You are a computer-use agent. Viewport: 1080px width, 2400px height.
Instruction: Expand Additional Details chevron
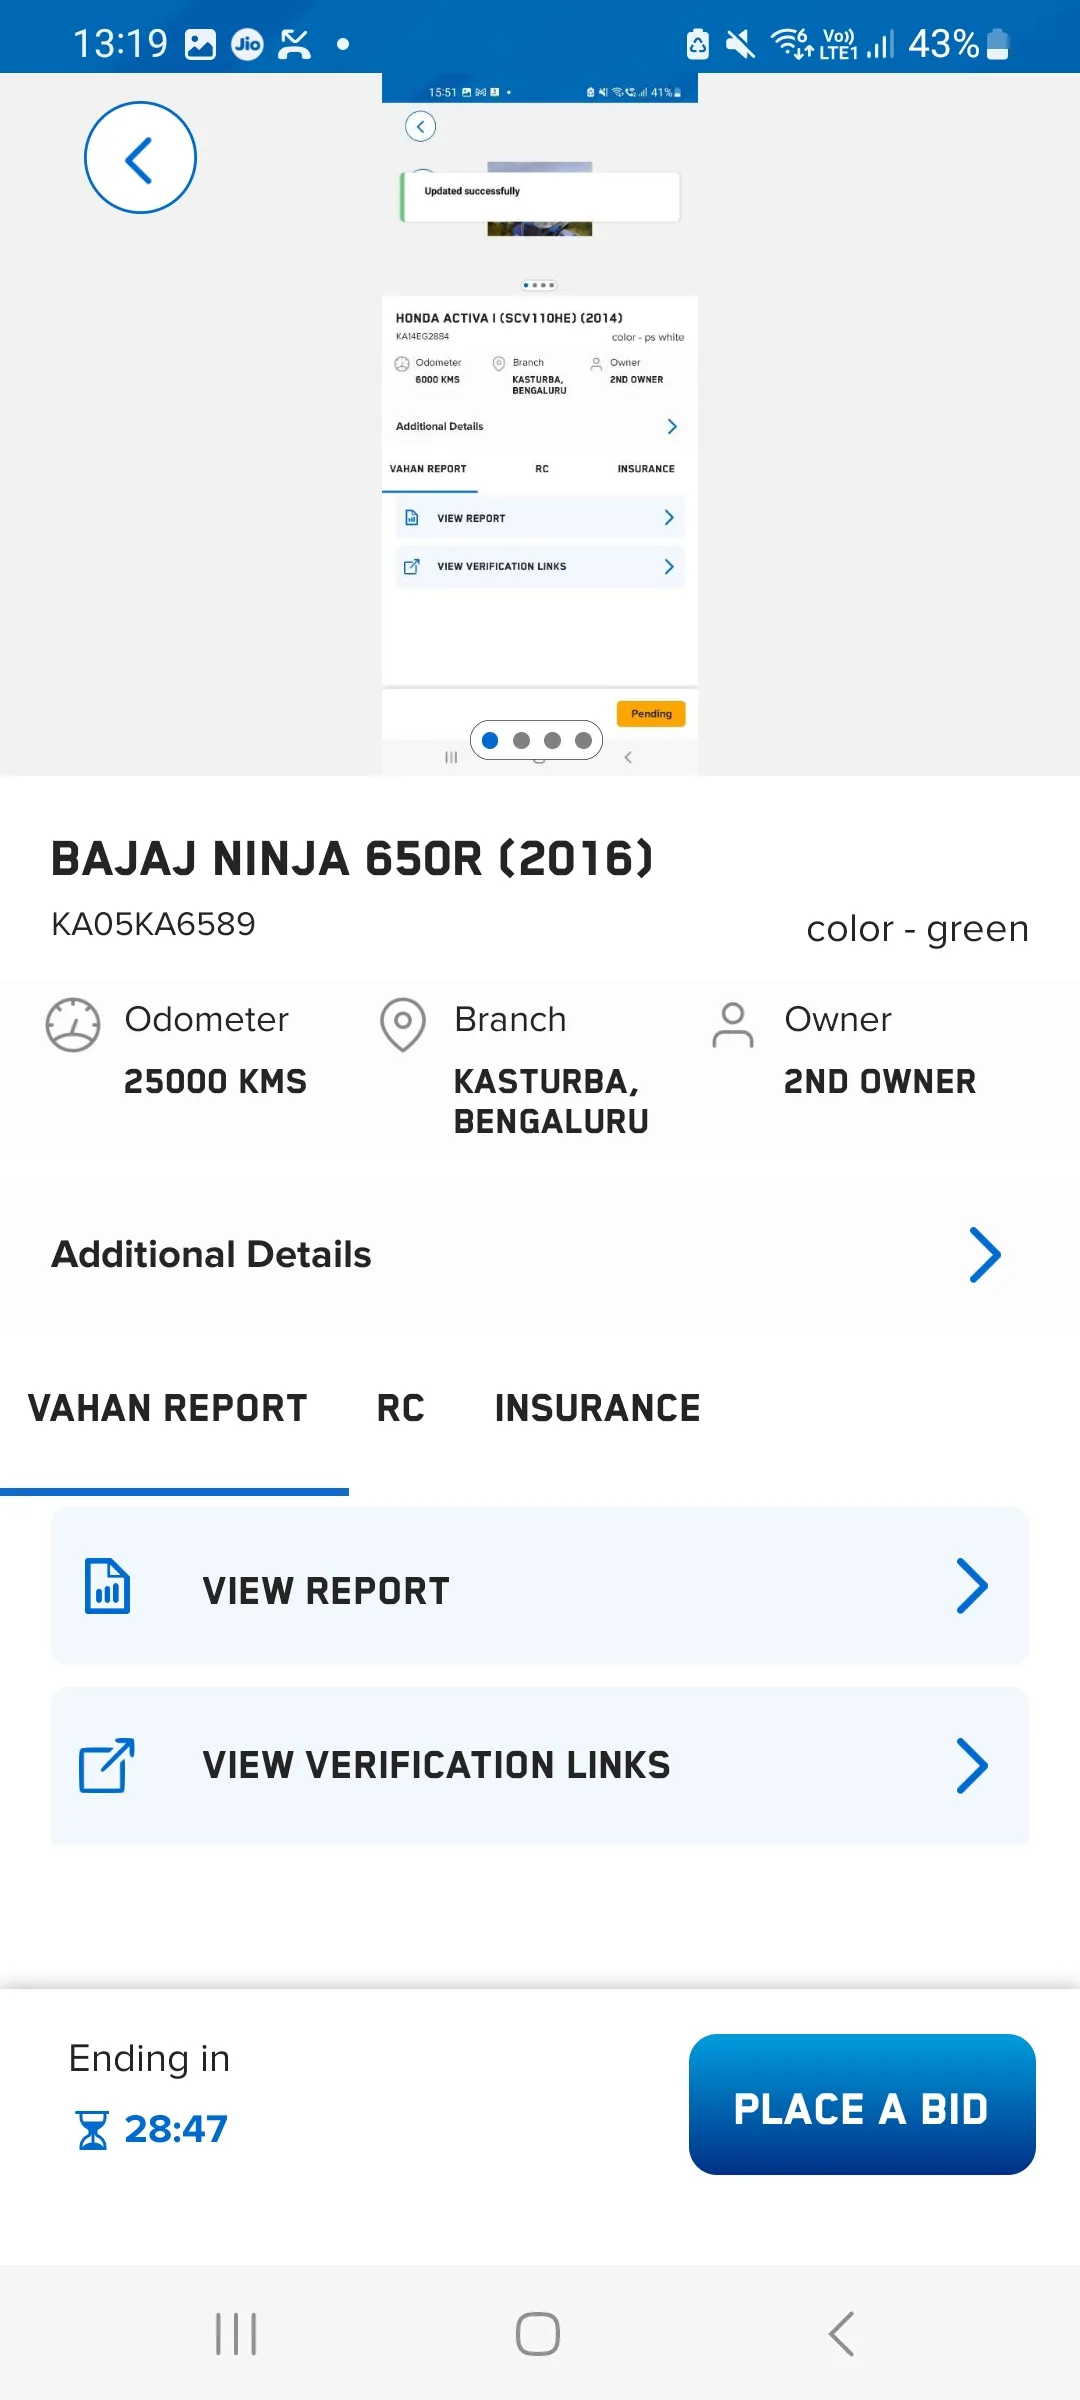985,1255
